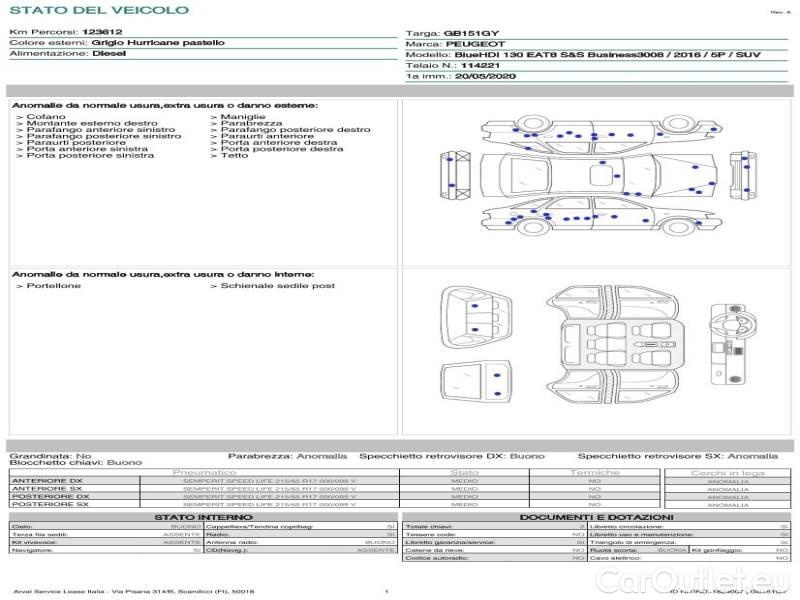Select "Parafango anteriore sinistro" in the list
Screen dimensions: 800x600
tap(101, 130)
